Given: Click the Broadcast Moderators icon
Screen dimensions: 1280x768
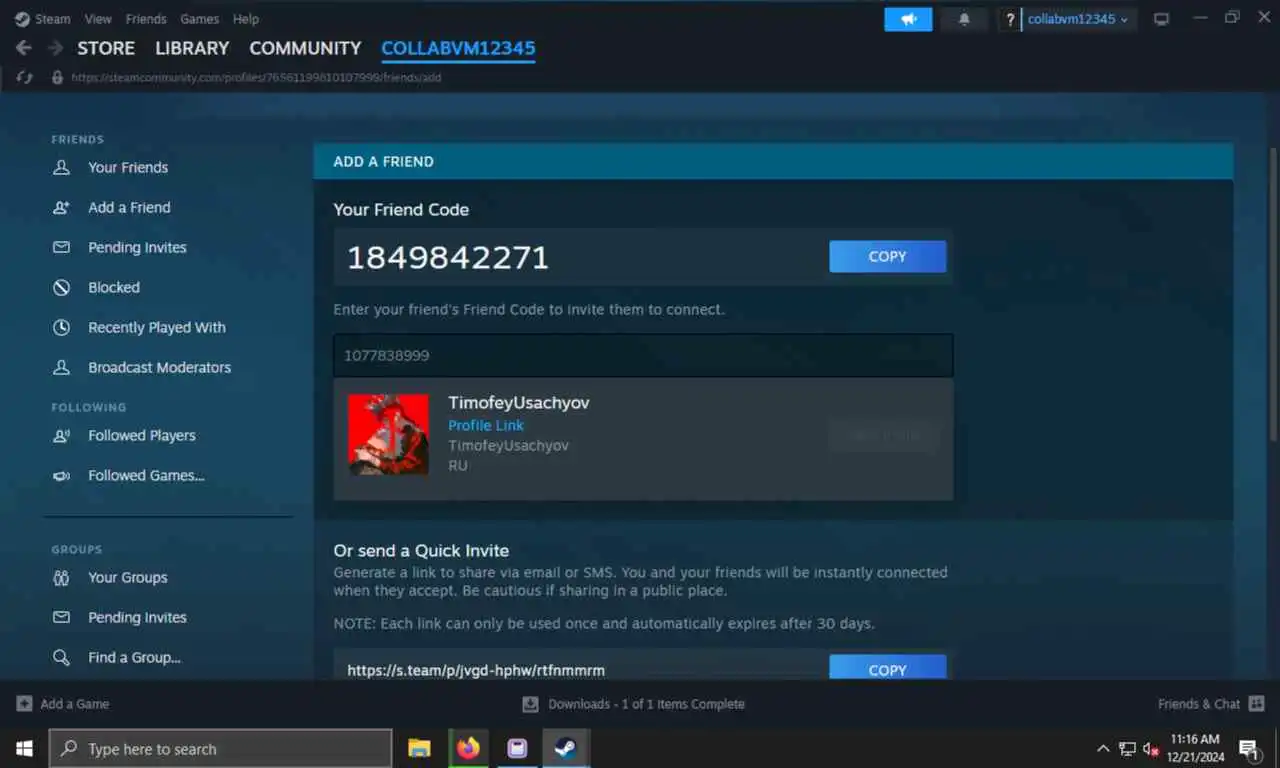Looking at the screenshot, I should 62,367.
